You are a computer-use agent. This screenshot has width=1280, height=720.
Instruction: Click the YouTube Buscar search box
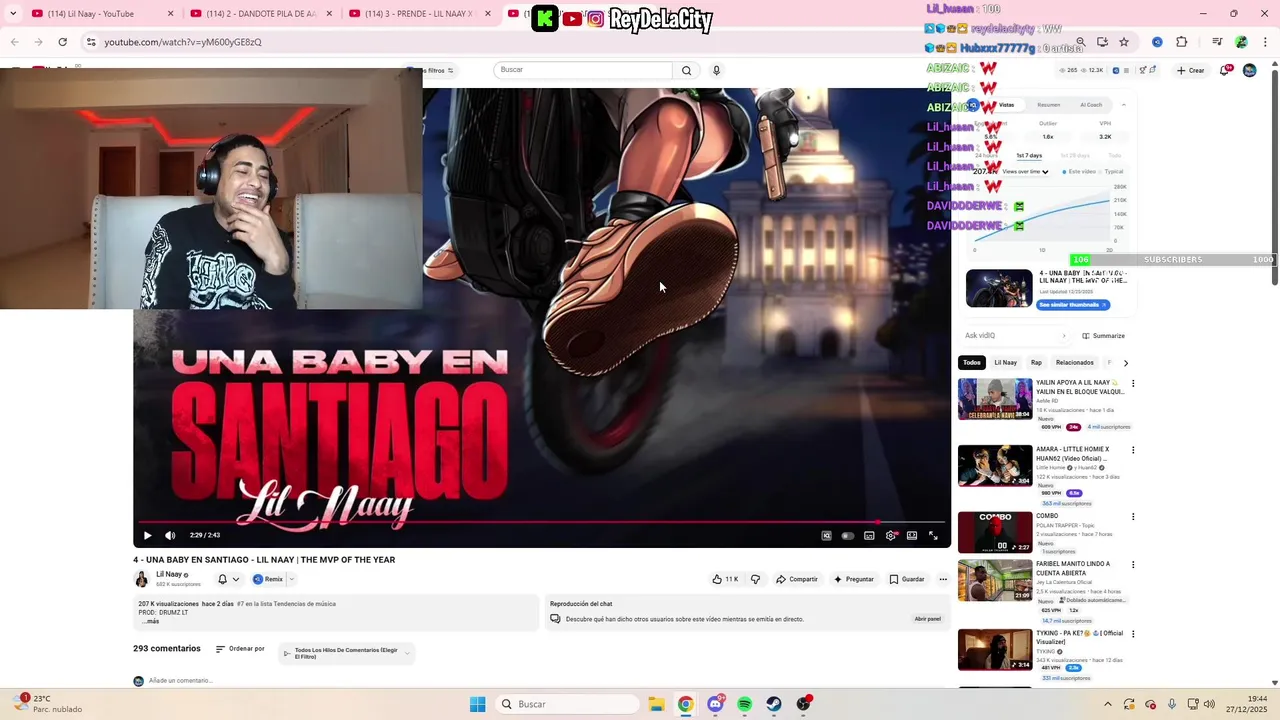(583, 70)
